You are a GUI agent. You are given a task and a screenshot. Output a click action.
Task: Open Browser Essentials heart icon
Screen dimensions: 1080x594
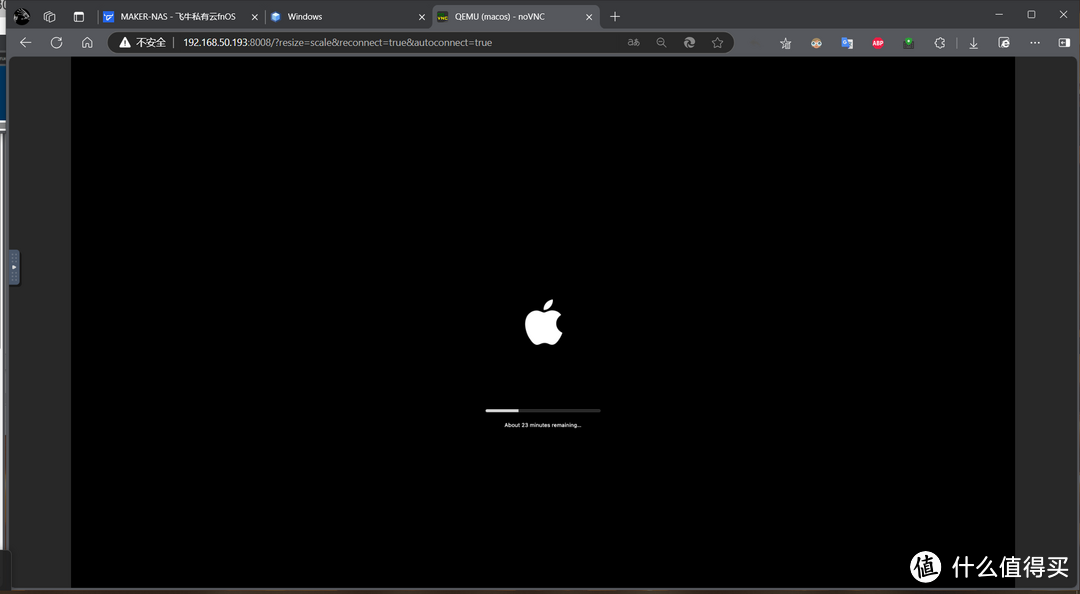point(1003,42)
